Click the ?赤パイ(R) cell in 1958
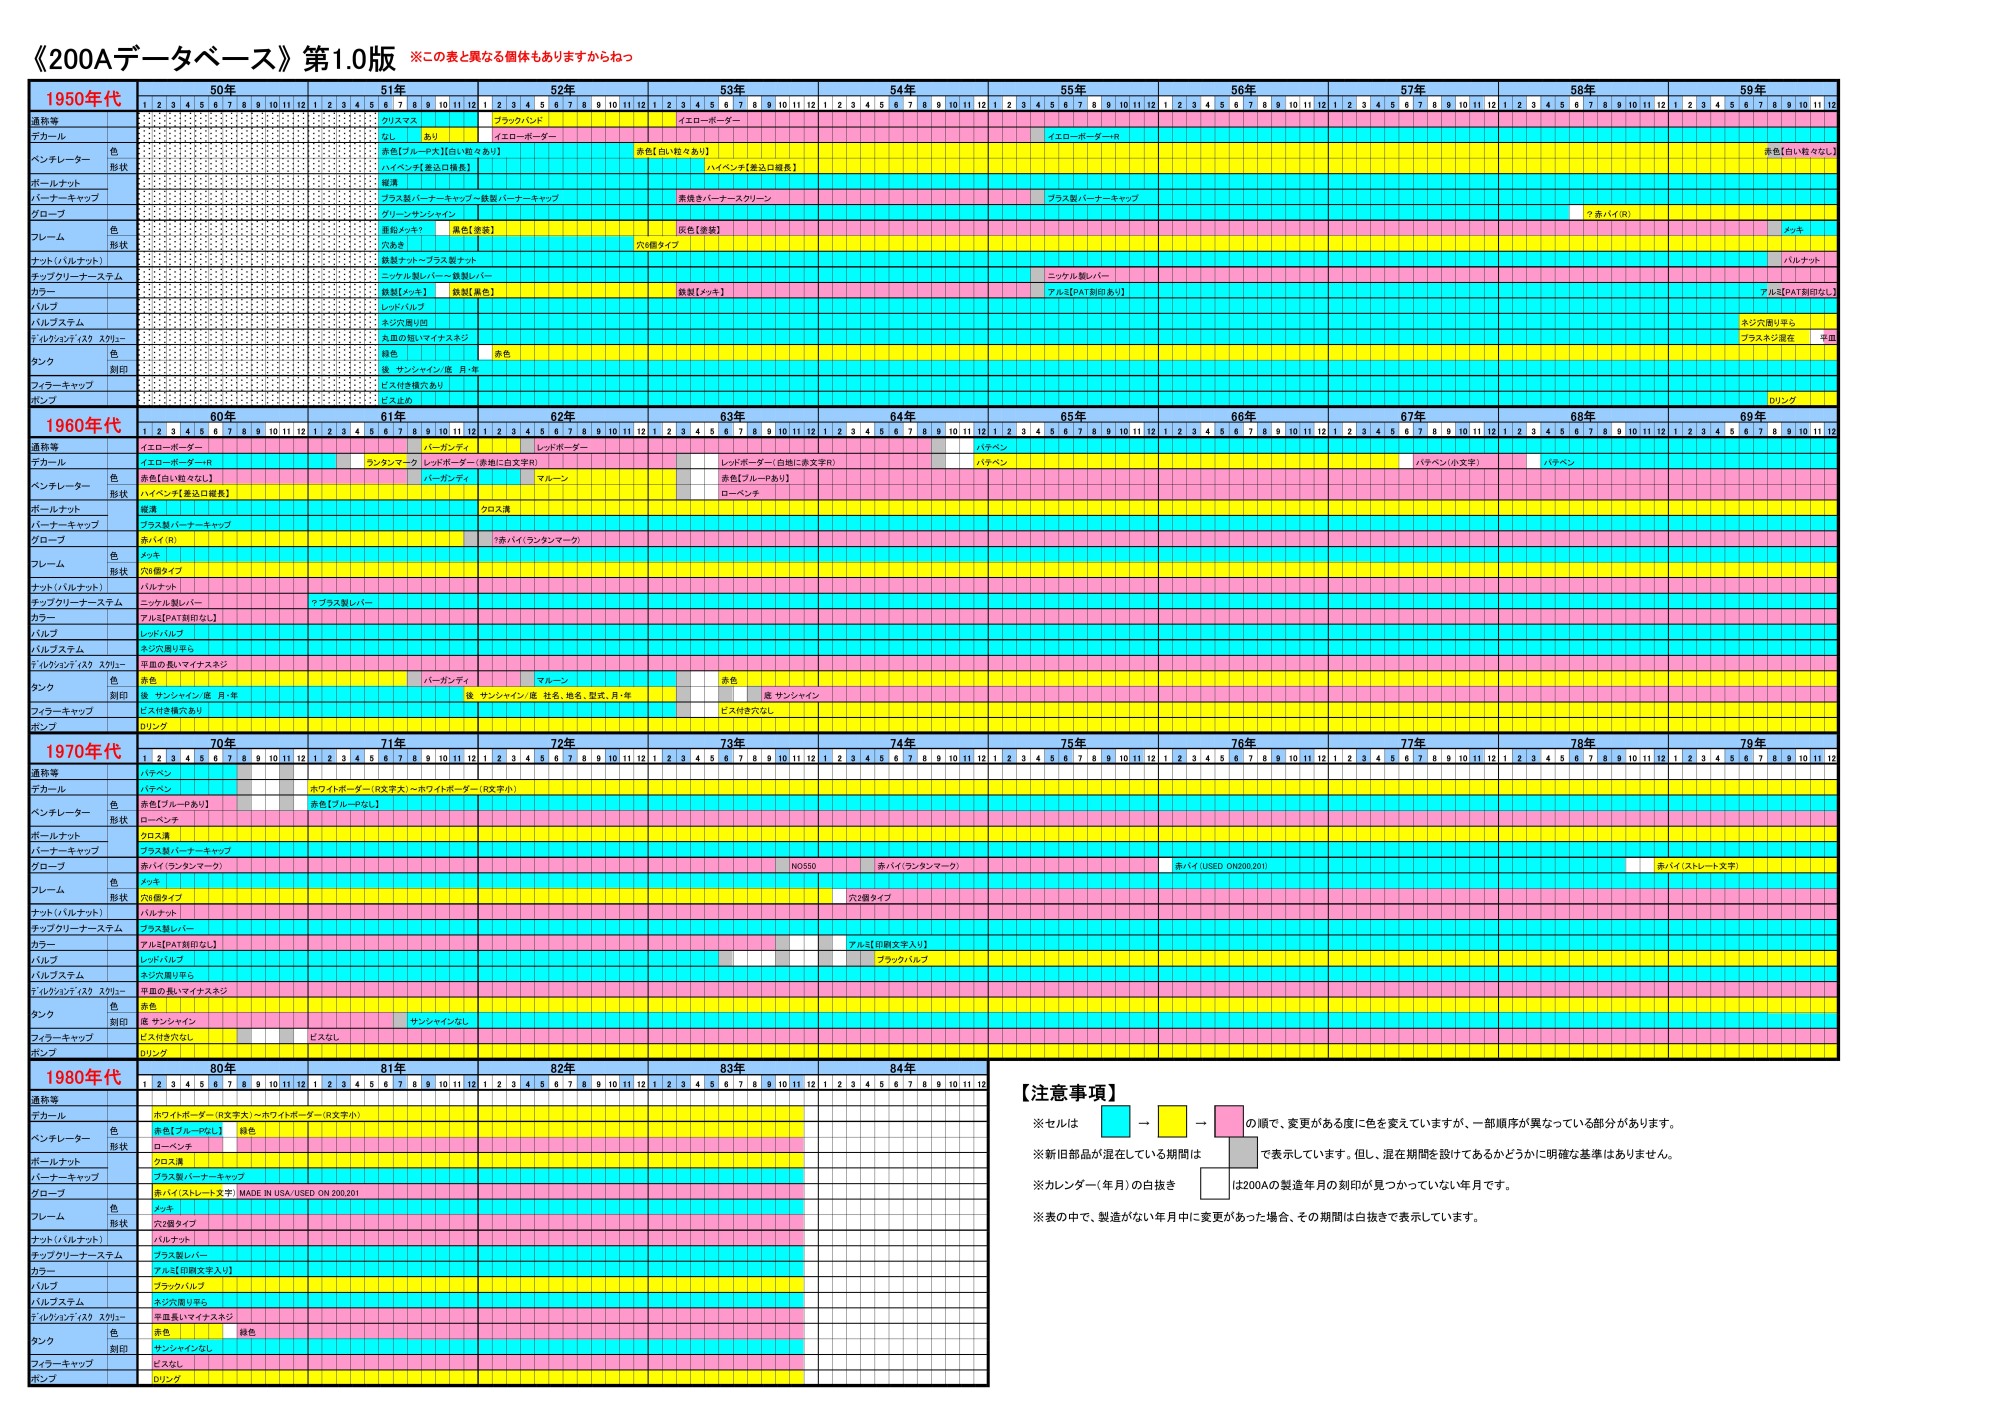This screenshot has height=1414, width=2000. coord(1608,214)
